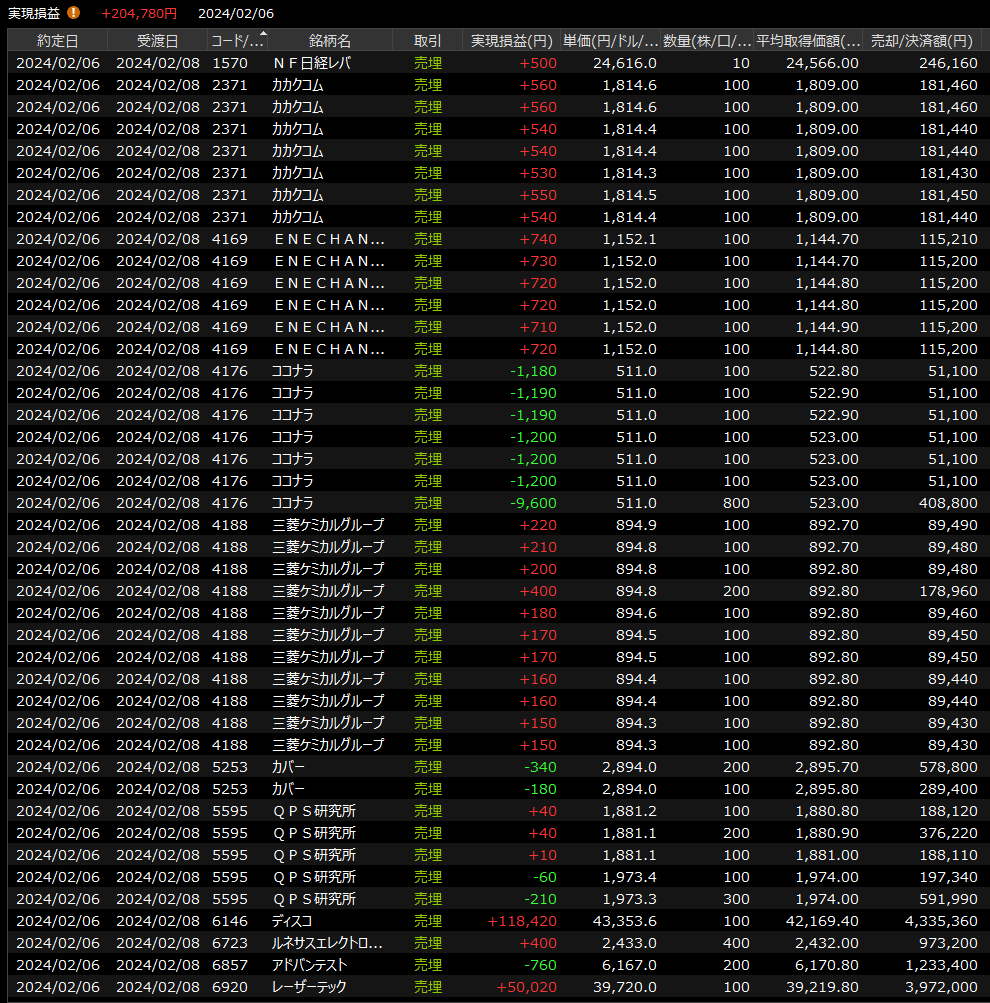The width and height of the screenshot is (990, 1003).
Task: Sort by the 受渡日 column header
Action: point(157,41)
